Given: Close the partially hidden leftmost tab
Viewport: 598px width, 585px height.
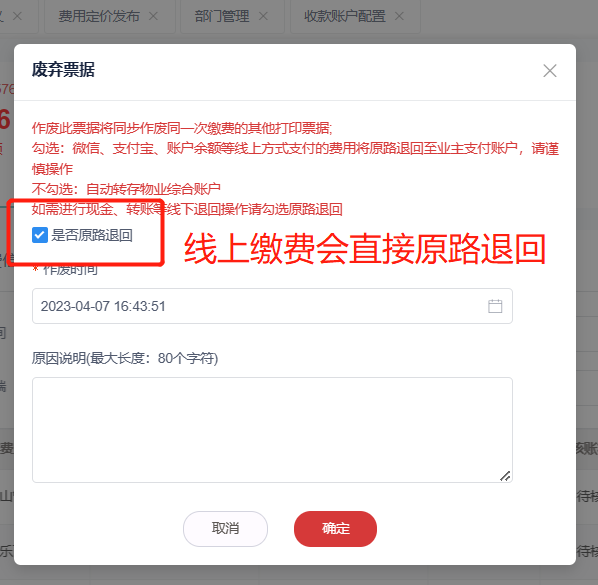Looking at the screenshot, I should click(x=18, y=16).
